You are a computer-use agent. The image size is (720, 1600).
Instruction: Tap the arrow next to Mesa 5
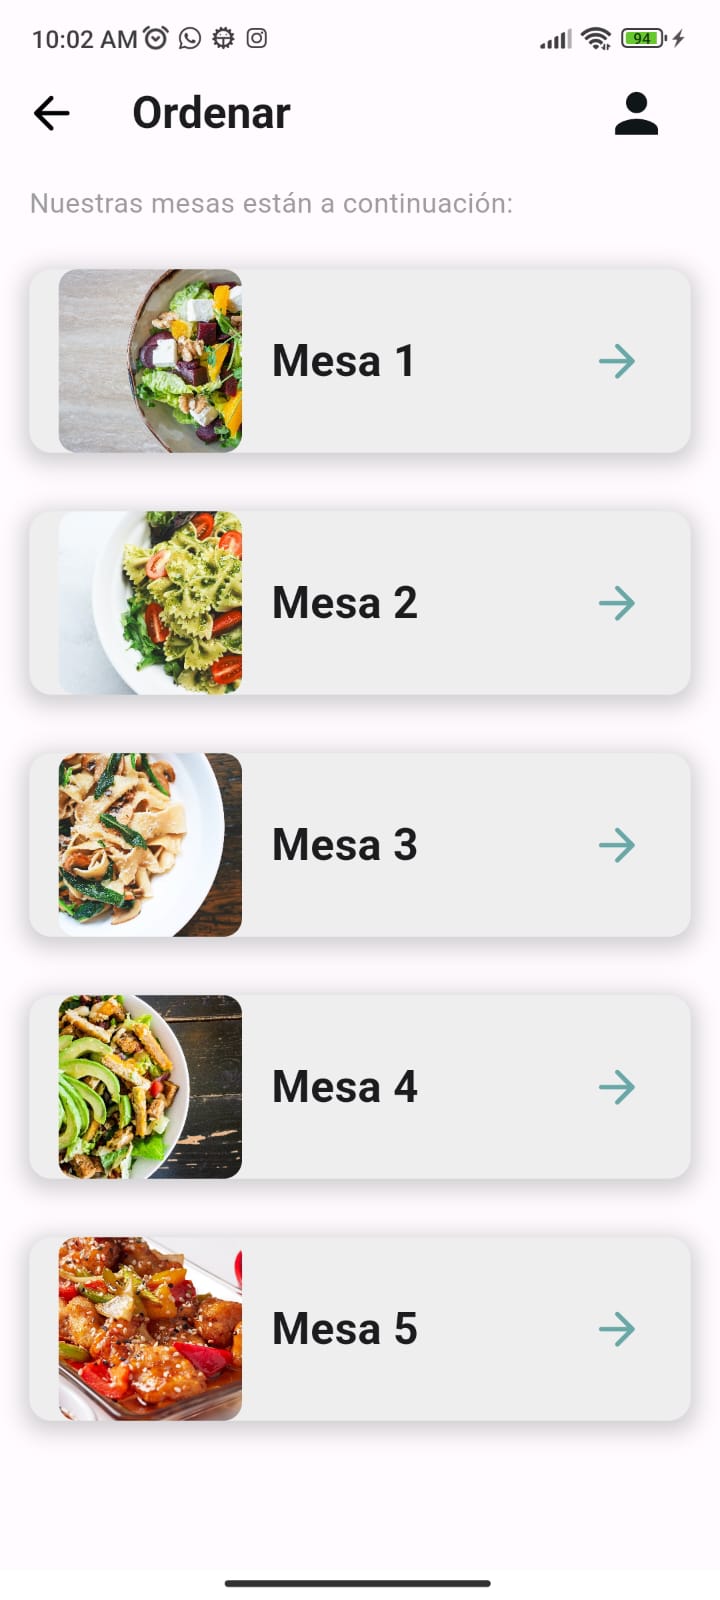point(617,1329)
